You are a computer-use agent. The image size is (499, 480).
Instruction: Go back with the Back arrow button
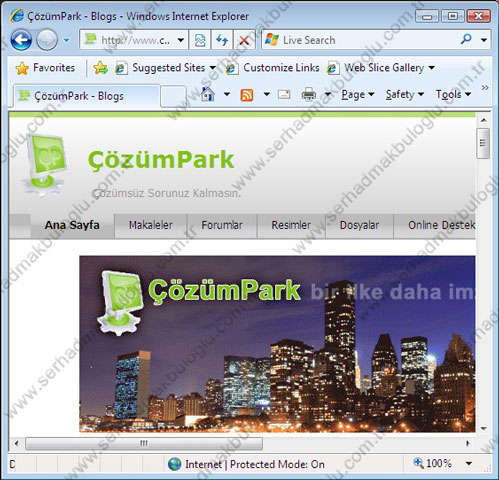[21, 40]
